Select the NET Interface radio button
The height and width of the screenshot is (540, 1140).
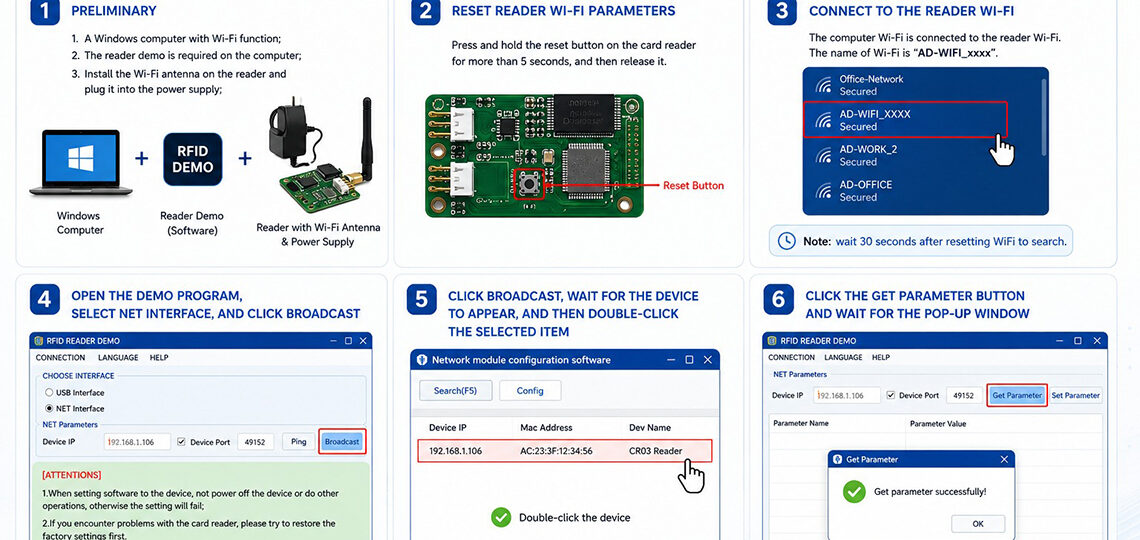pyautogui.click(x=49, y=408)
